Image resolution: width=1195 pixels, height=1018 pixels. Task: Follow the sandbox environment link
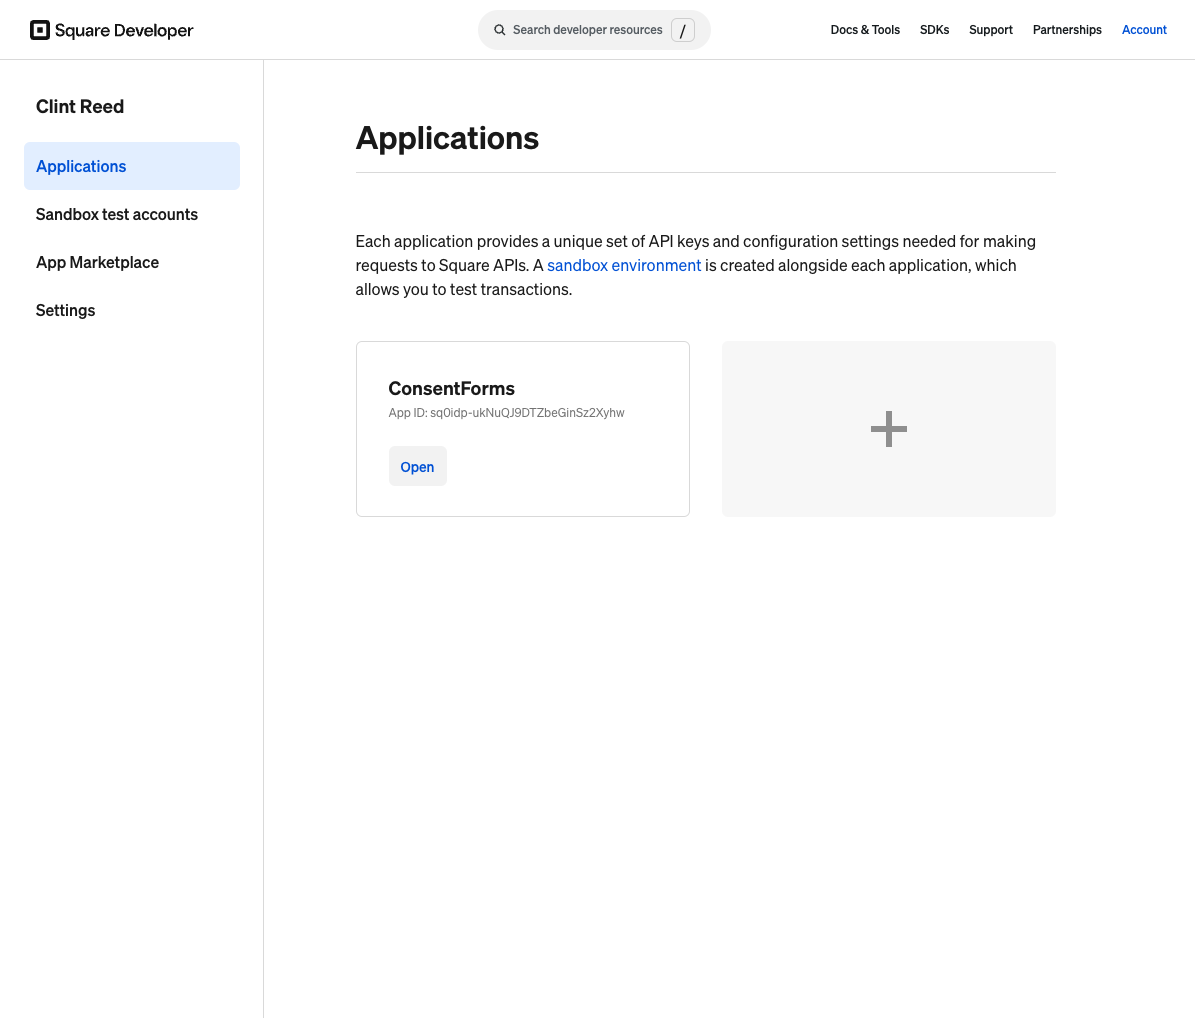tap(623, 265)
